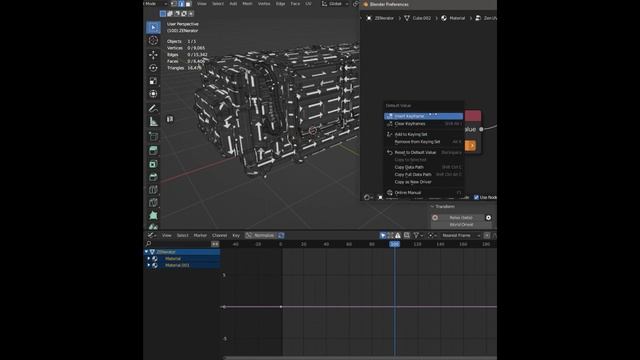
Task: Open graph editor Channel menu
Action: coord(220,236)
